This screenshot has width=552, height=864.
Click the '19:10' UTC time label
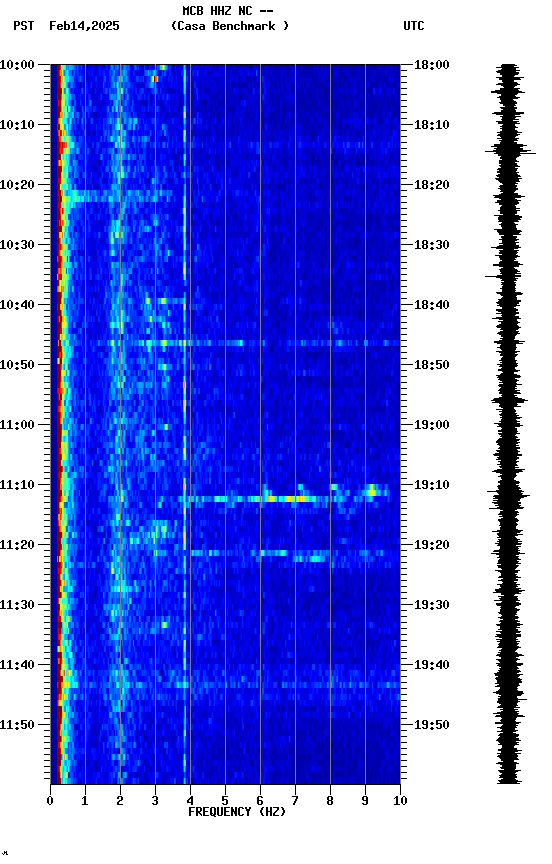pos(432,485)
